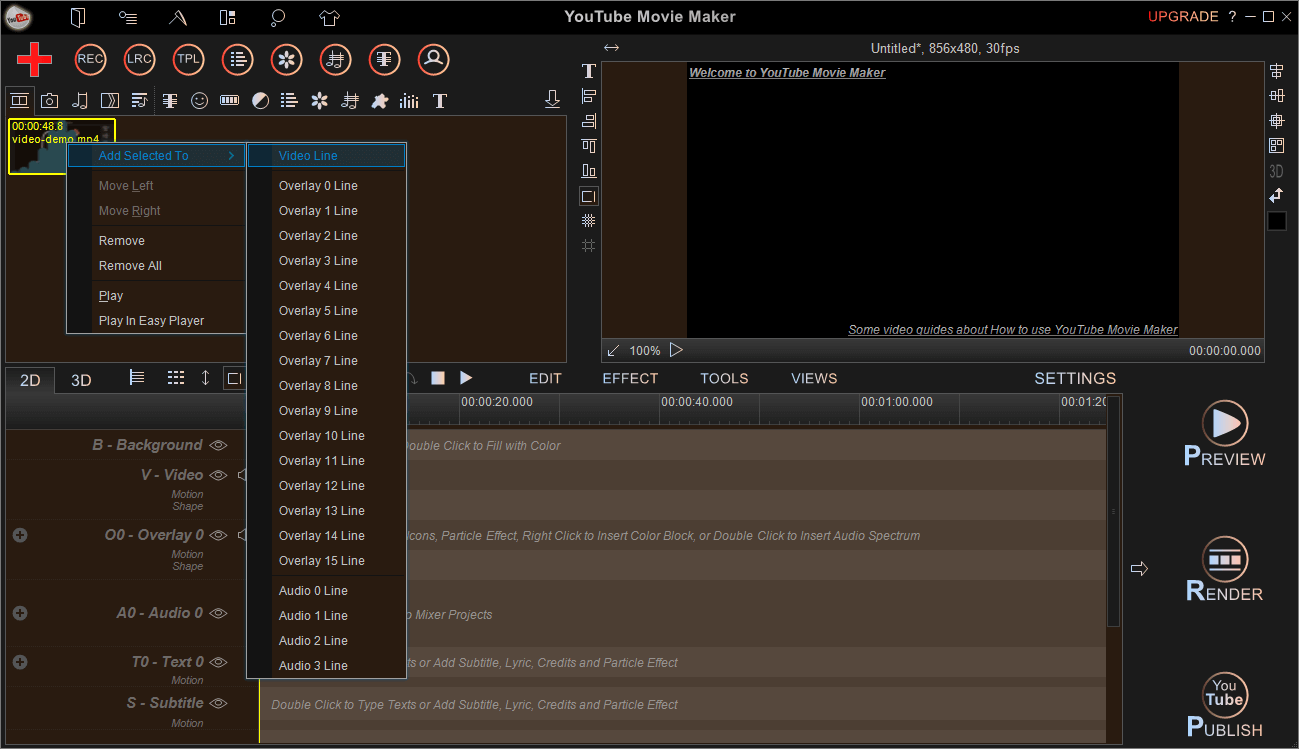Toggle visibility of V - Video track
The height and width of the screenshot is (749, 1299).
pos(218,475)
